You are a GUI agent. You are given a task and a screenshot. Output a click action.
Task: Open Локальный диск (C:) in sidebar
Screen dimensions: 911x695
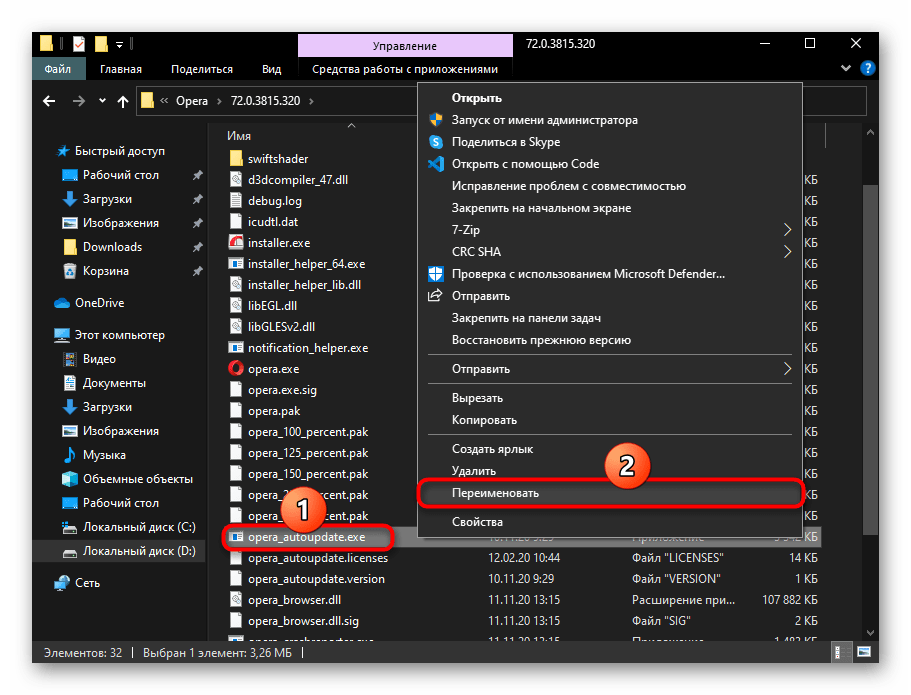point(139,527)
